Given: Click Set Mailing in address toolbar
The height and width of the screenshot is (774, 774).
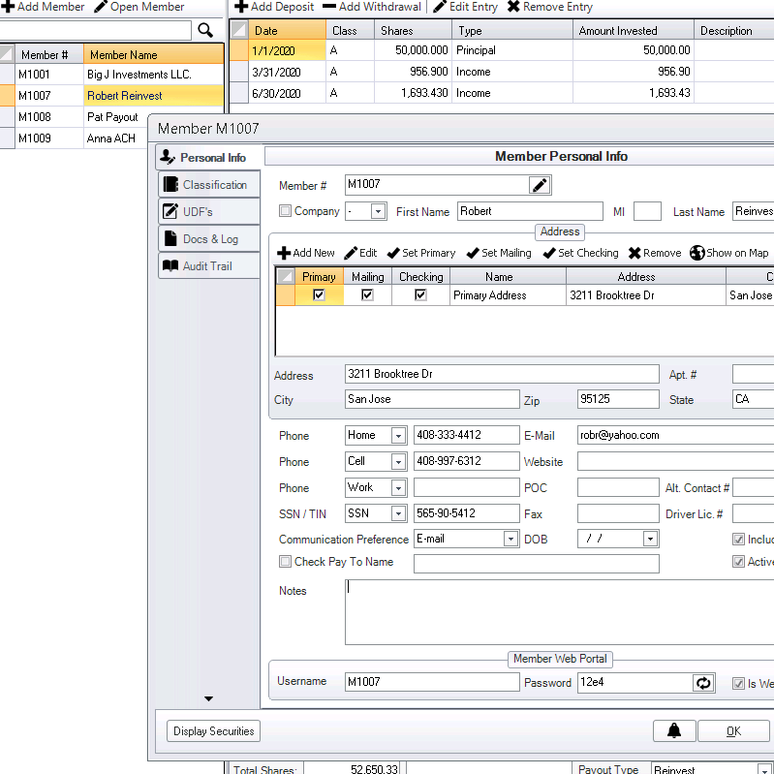Looking at the screenshot, I should point(499,253).
